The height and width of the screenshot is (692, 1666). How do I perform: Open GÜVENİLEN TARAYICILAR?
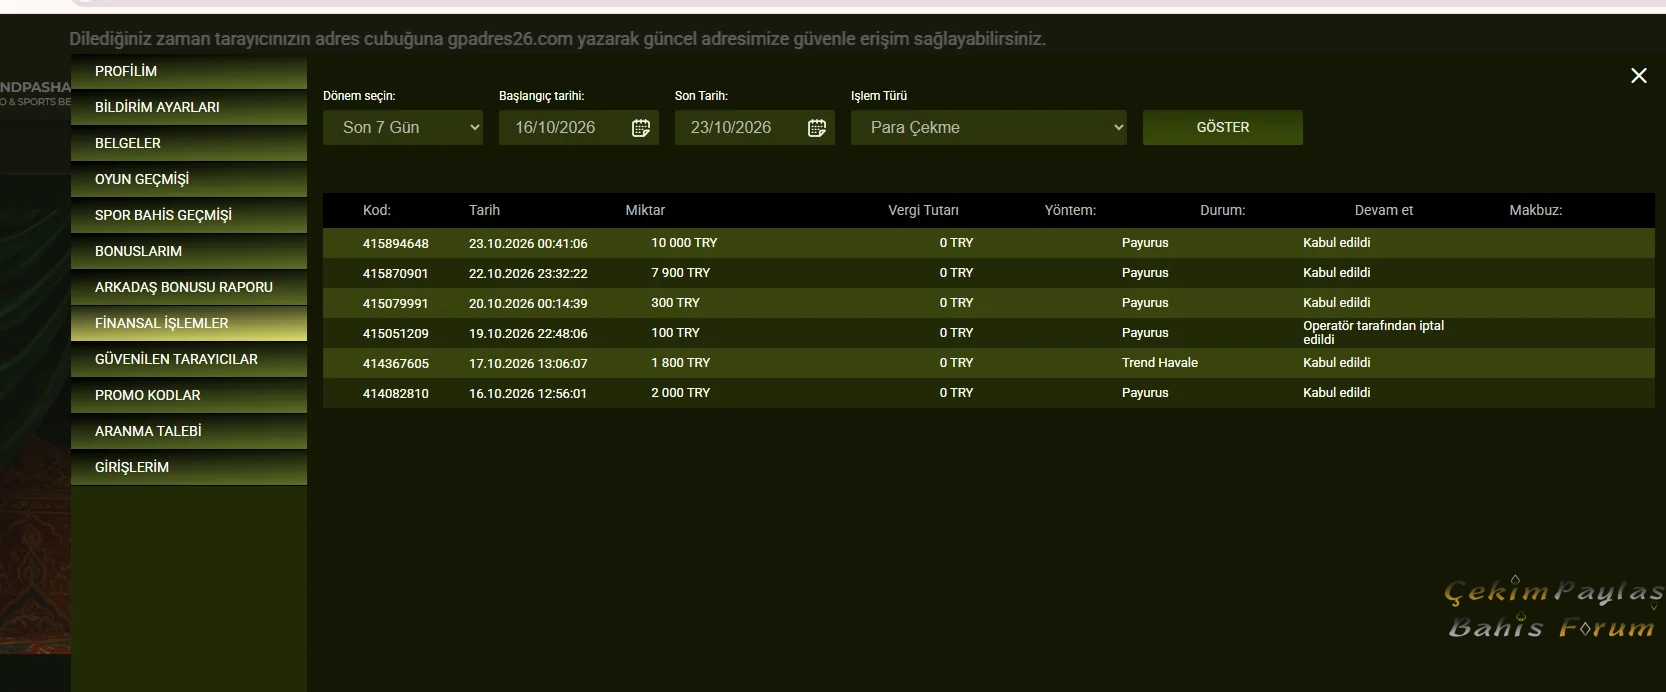tap(189, 359)
